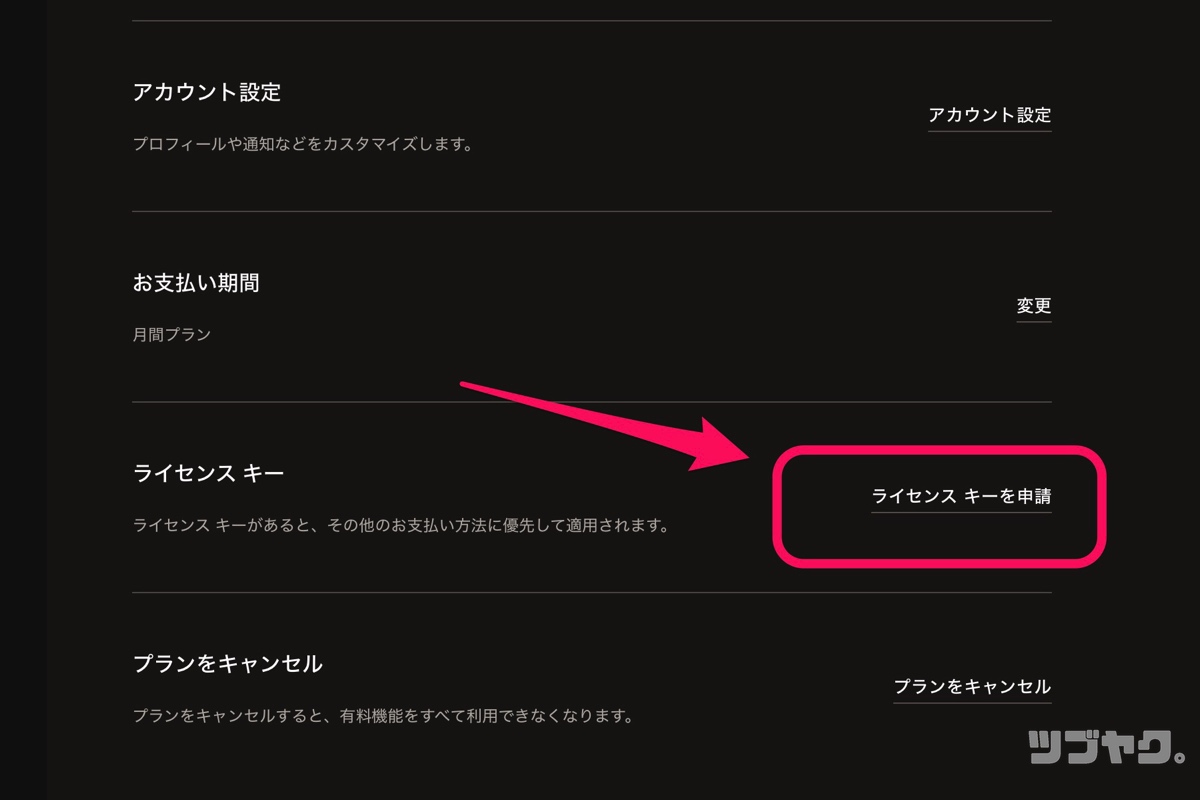Viewport: 1200px width, 800px height.
Task: Click the license key priority description text
Action: coord(400,525)
